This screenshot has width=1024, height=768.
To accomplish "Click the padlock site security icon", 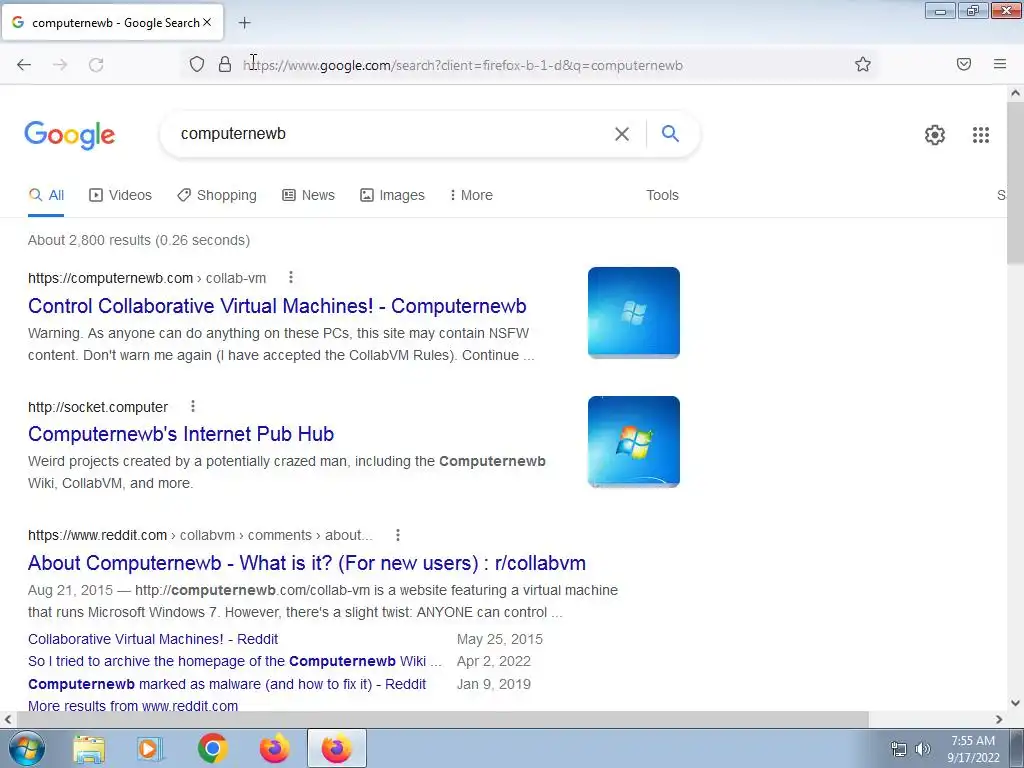I will coord(225,64).
